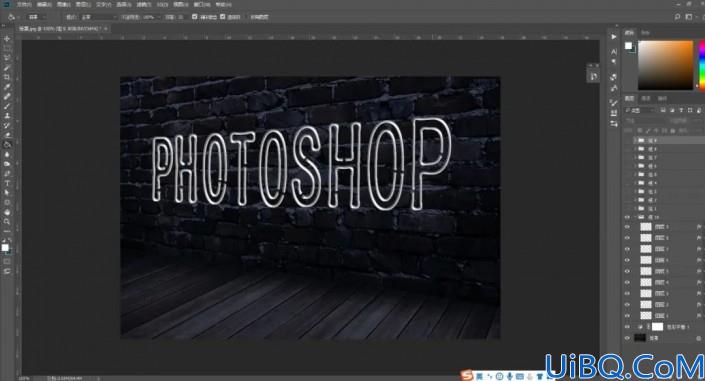This screenshot has width=705, height=381.
Task: Toggle the contiguous checkbox
Action: (x=223, y=17)
